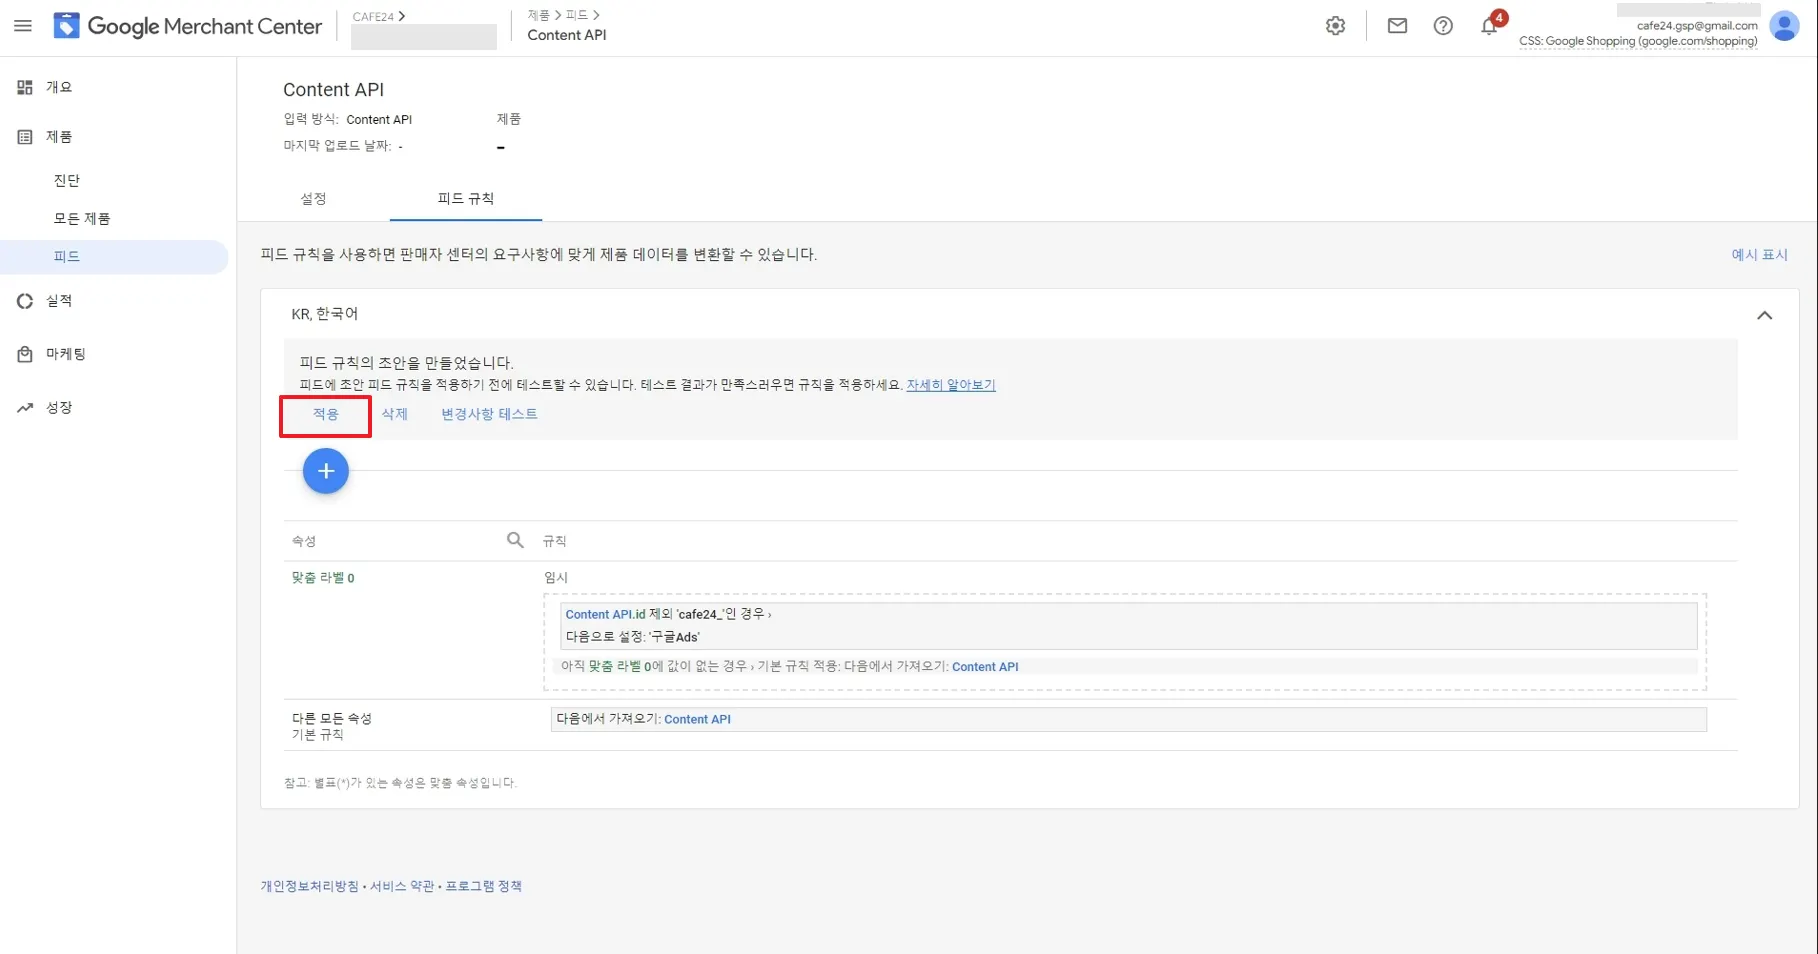Select the 피드 규칙 tab
The height and width of the screenshot is (954, 1818).
466,198
